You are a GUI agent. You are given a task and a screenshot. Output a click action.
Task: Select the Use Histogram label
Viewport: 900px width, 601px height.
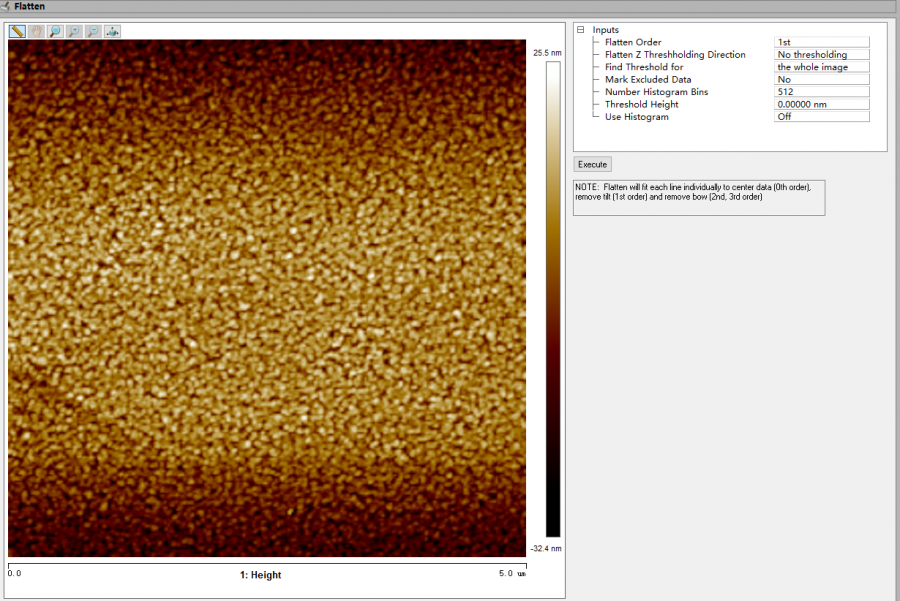[637, 117]
